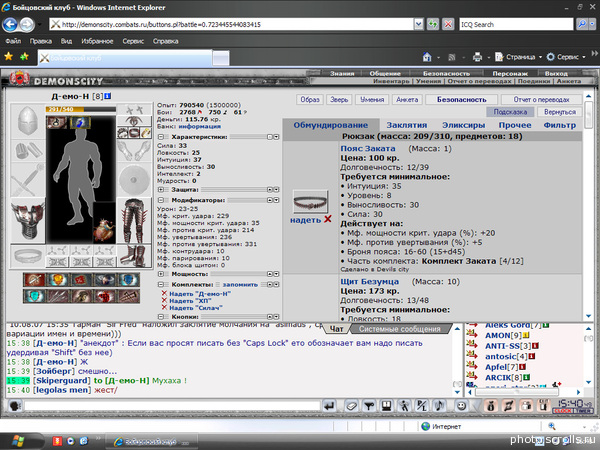Open the Системные сообщения chat tab
The image size is (600, 450).
(399, 329)
